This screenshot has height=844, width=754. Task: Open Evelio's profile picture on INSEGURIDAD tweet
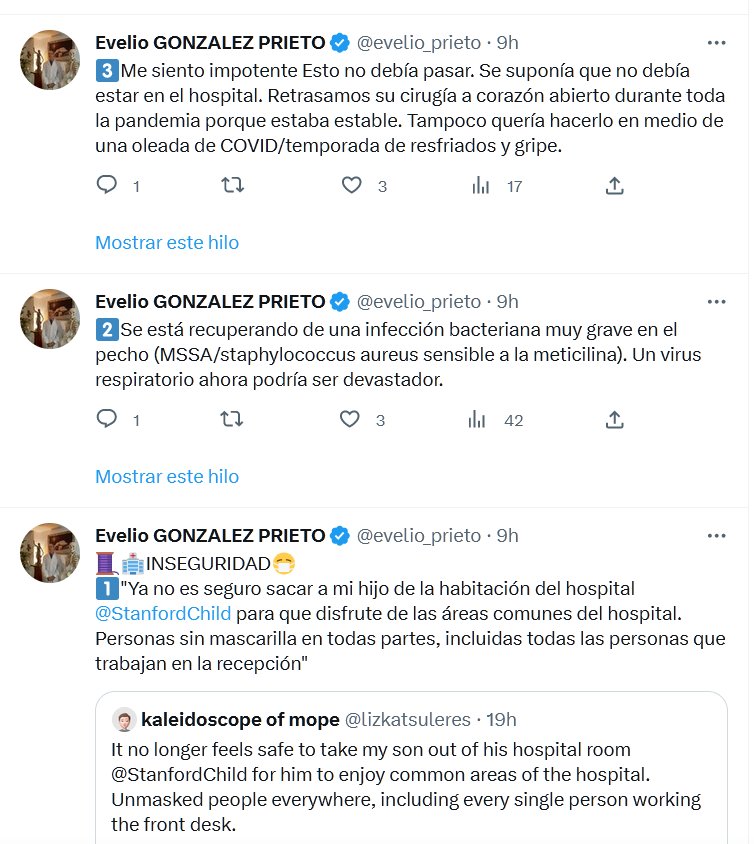tap(50, 553)
